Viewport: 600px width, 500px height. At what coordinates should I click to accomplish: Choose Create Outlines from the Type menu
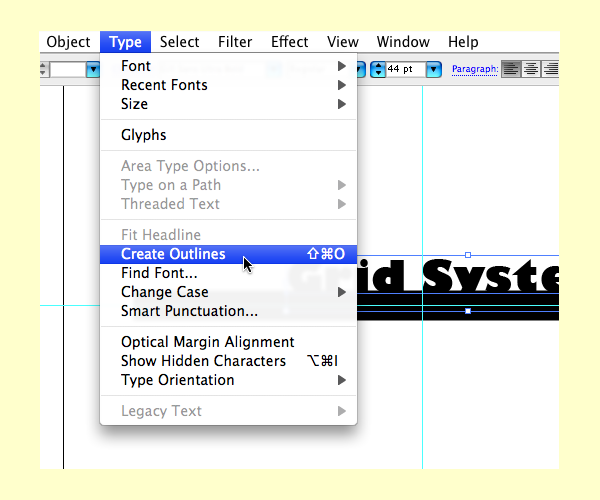[x=173, y=254]
